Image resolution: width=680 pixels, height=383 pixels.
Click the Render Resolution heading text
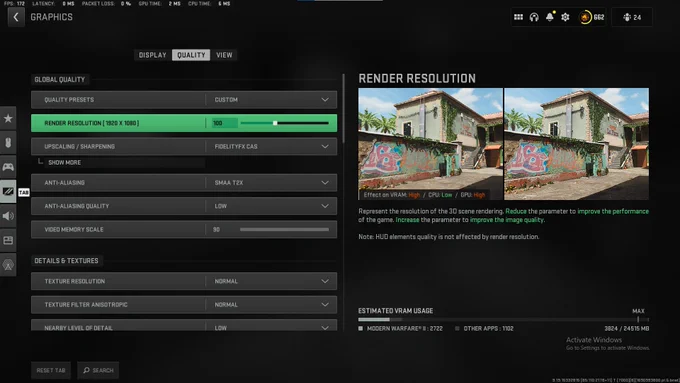[417, 79]
